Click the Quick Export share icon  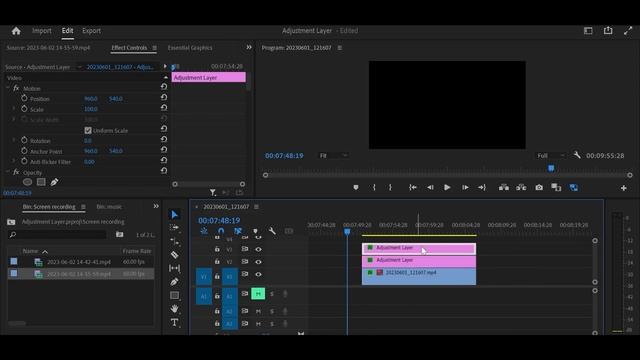[x=608, y=31]
